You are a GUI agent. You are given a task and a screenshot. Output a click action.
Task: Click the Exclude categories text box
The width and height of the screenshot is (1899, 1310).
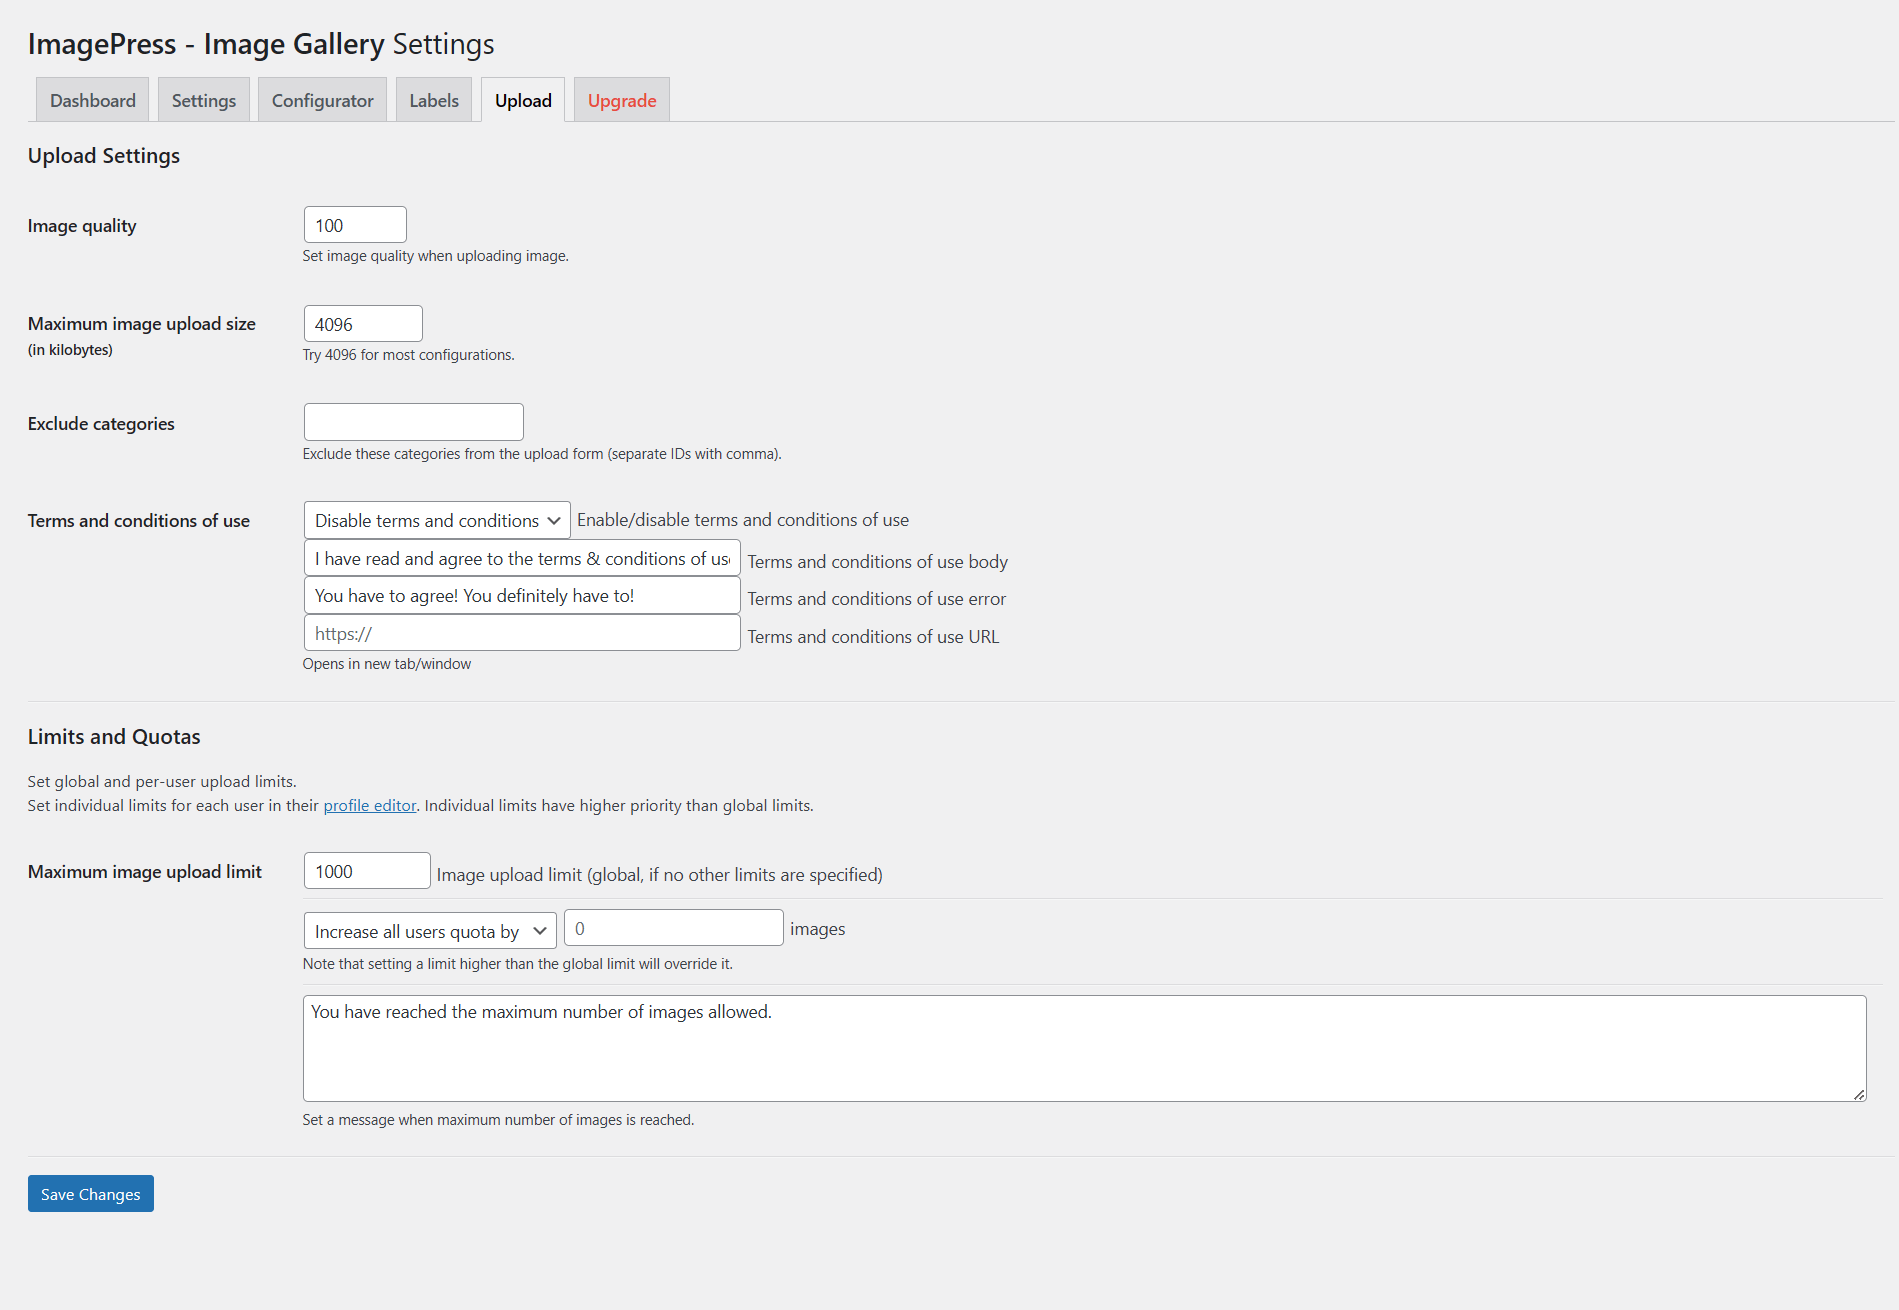(413, 422)
